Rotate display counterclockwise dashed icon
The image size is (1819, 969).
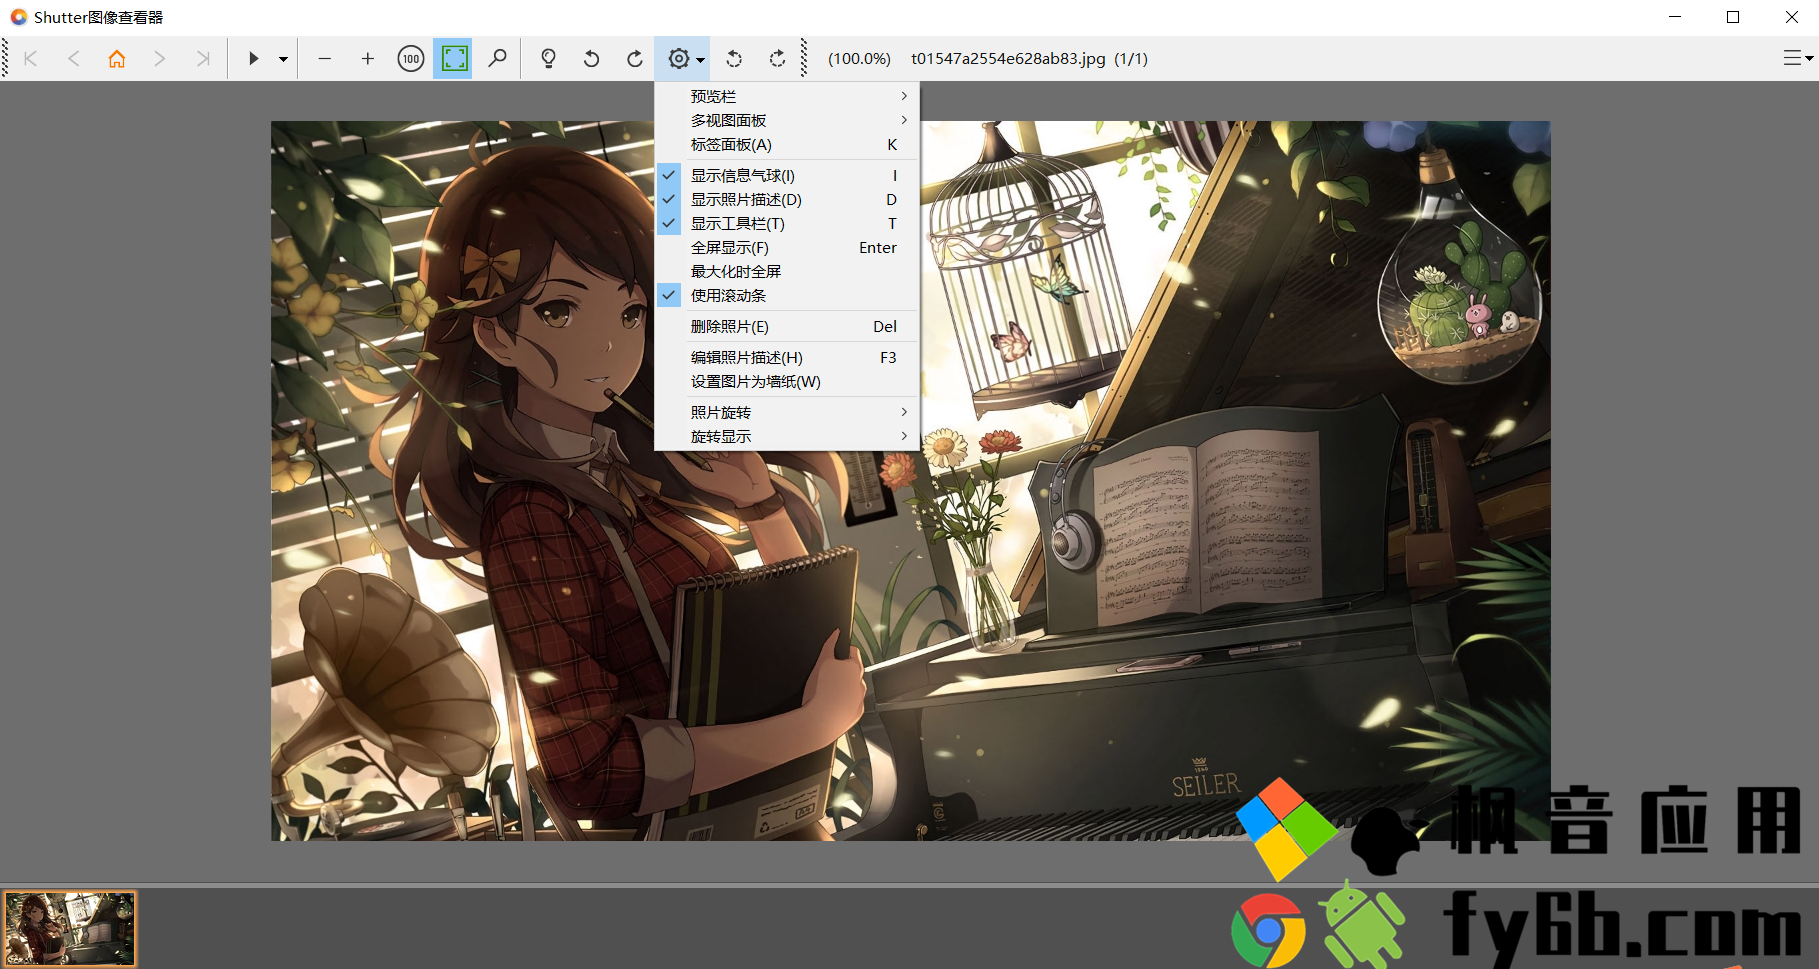coord(734,59)
